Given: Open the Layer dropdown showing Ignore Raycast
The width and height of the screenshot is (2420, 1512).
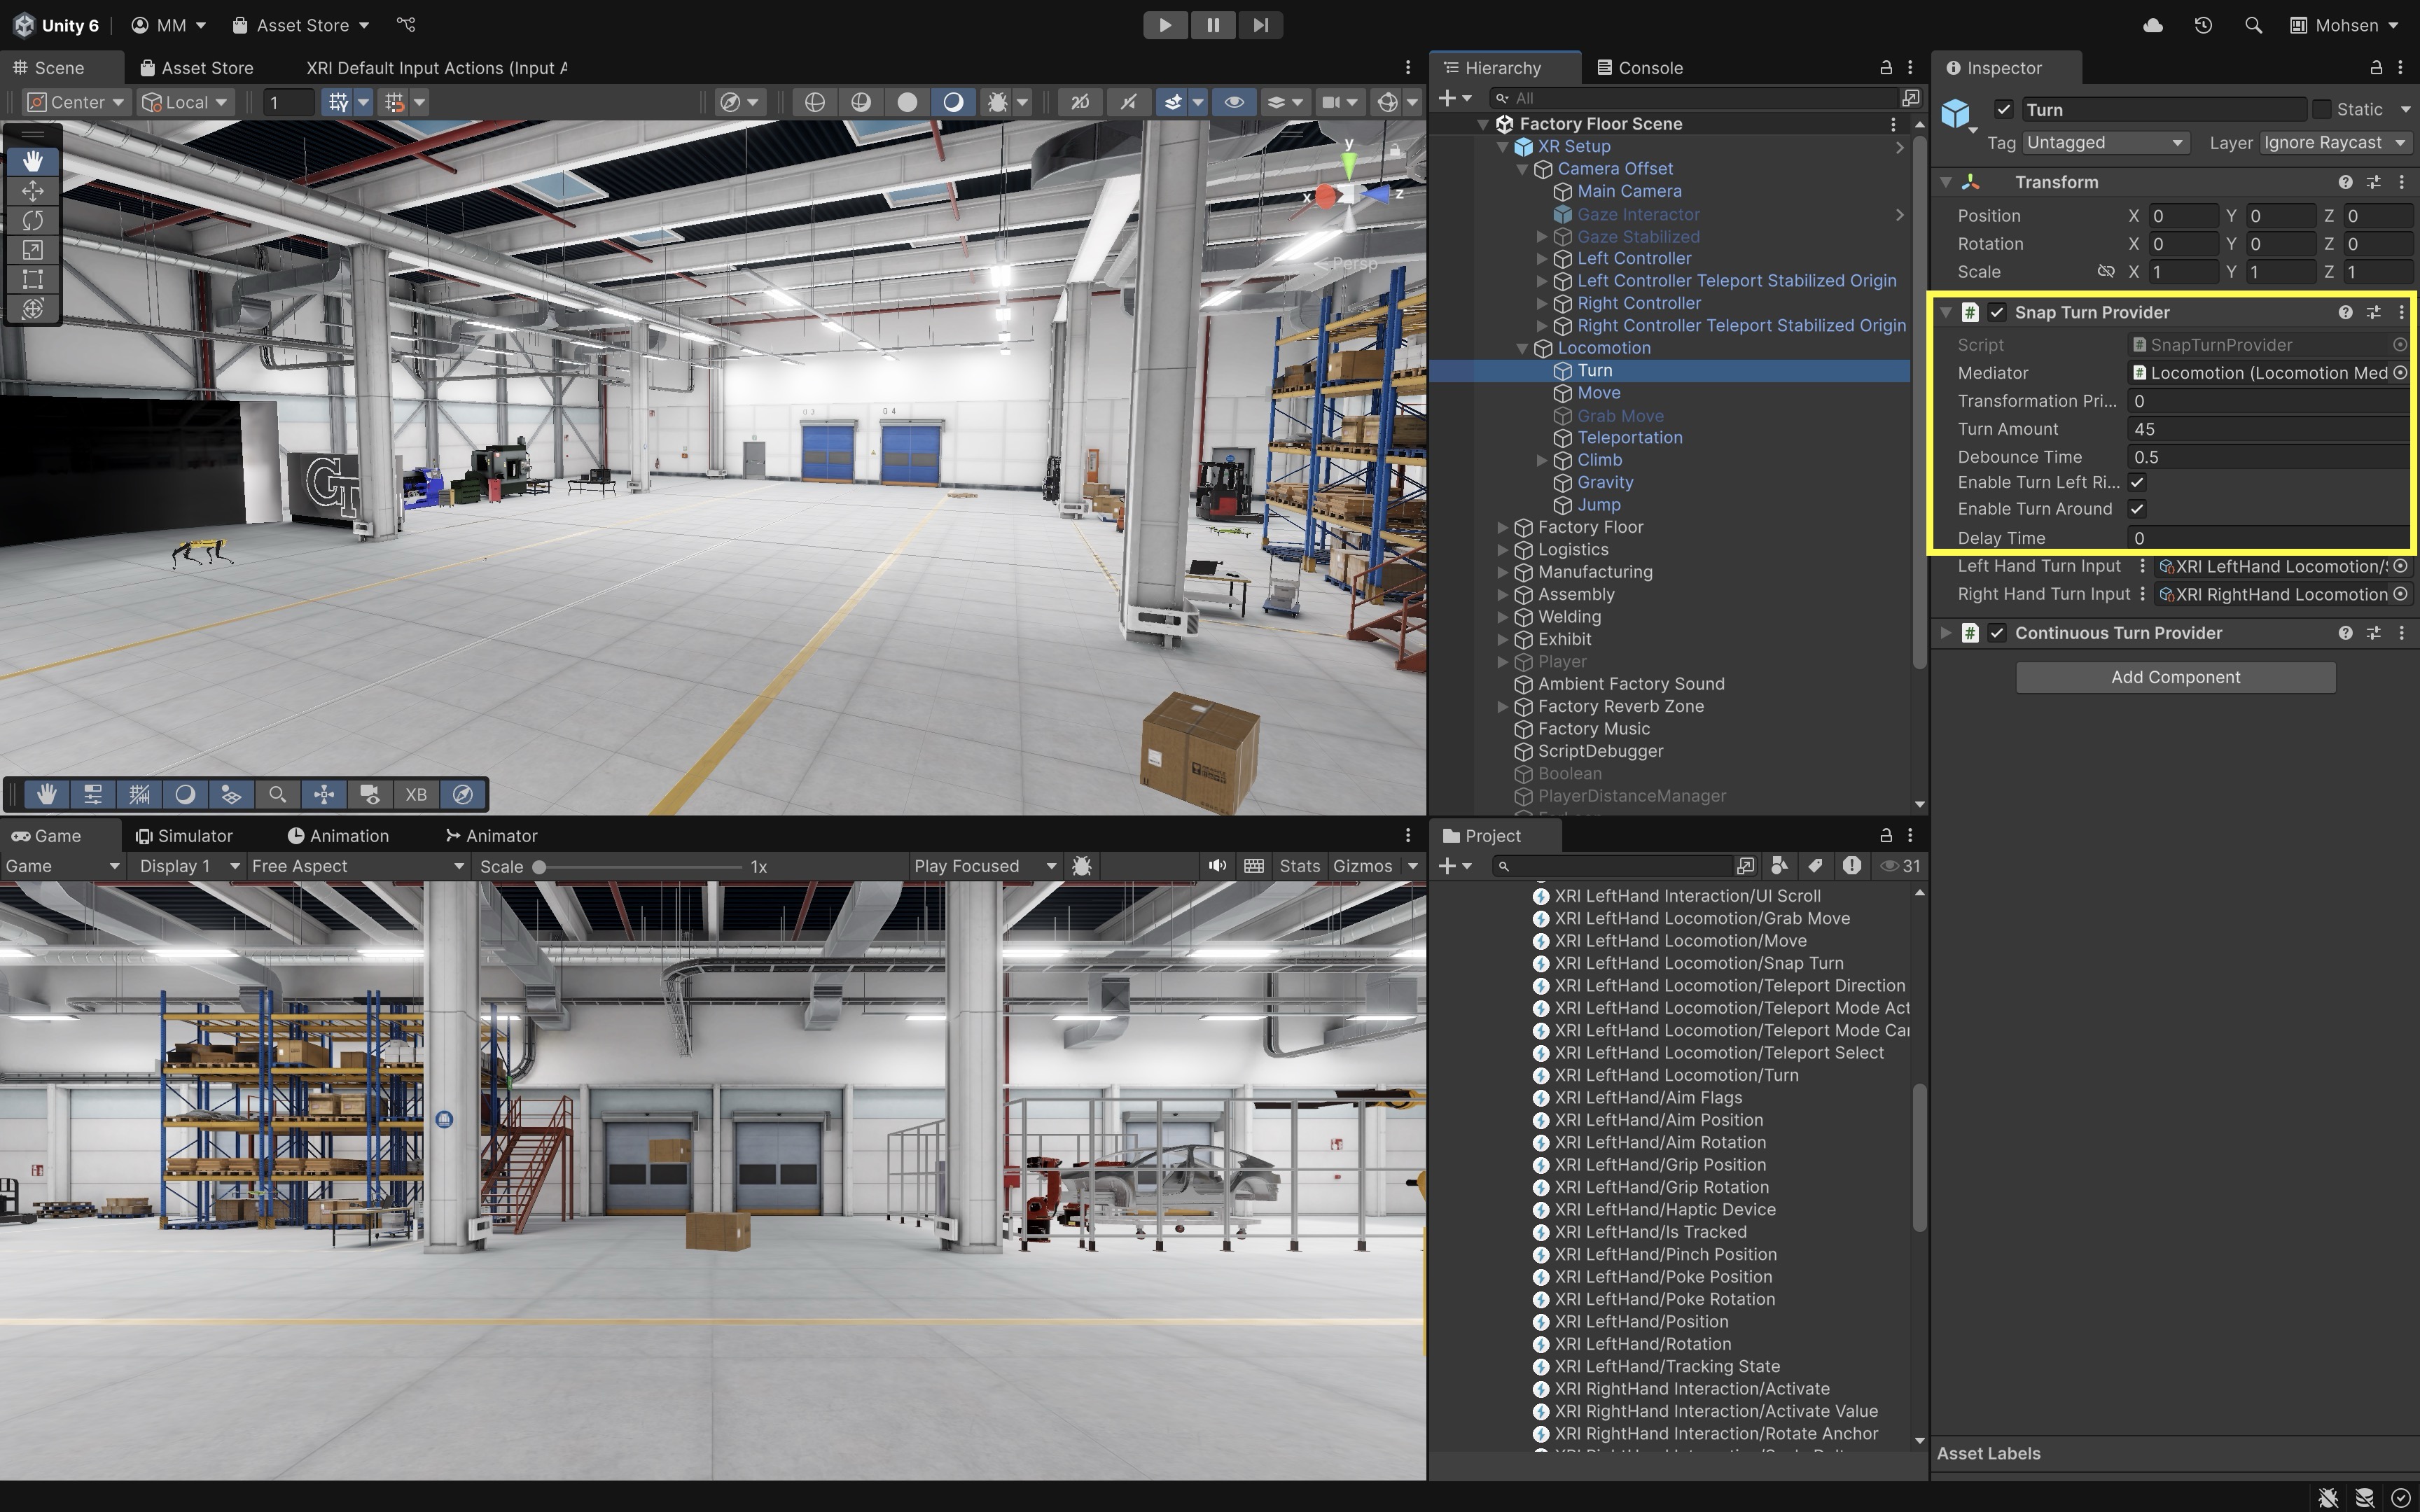Looking at the screenshot, I should pos(2333,143).
